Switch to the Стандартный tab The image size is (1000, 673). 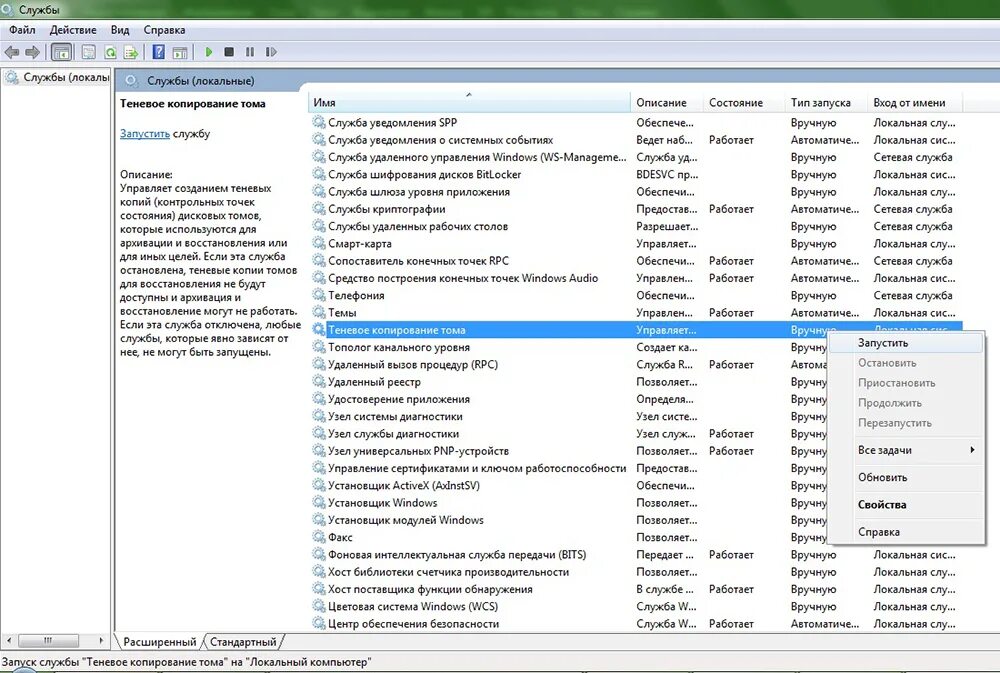point(243,642)
